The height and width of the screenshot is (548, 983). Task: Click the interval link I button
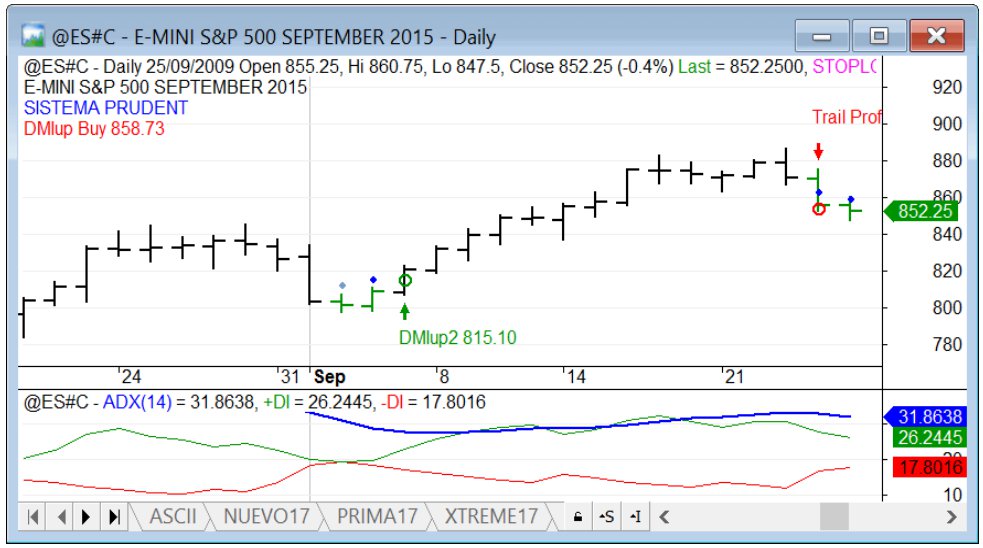coord(635,517)
